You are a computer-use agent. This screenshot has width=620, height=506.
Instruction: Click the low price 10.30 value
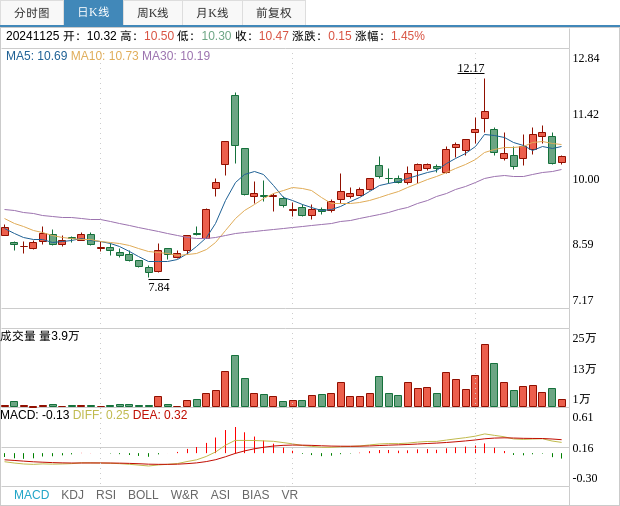pyautogui.click(x=216, y=36)
